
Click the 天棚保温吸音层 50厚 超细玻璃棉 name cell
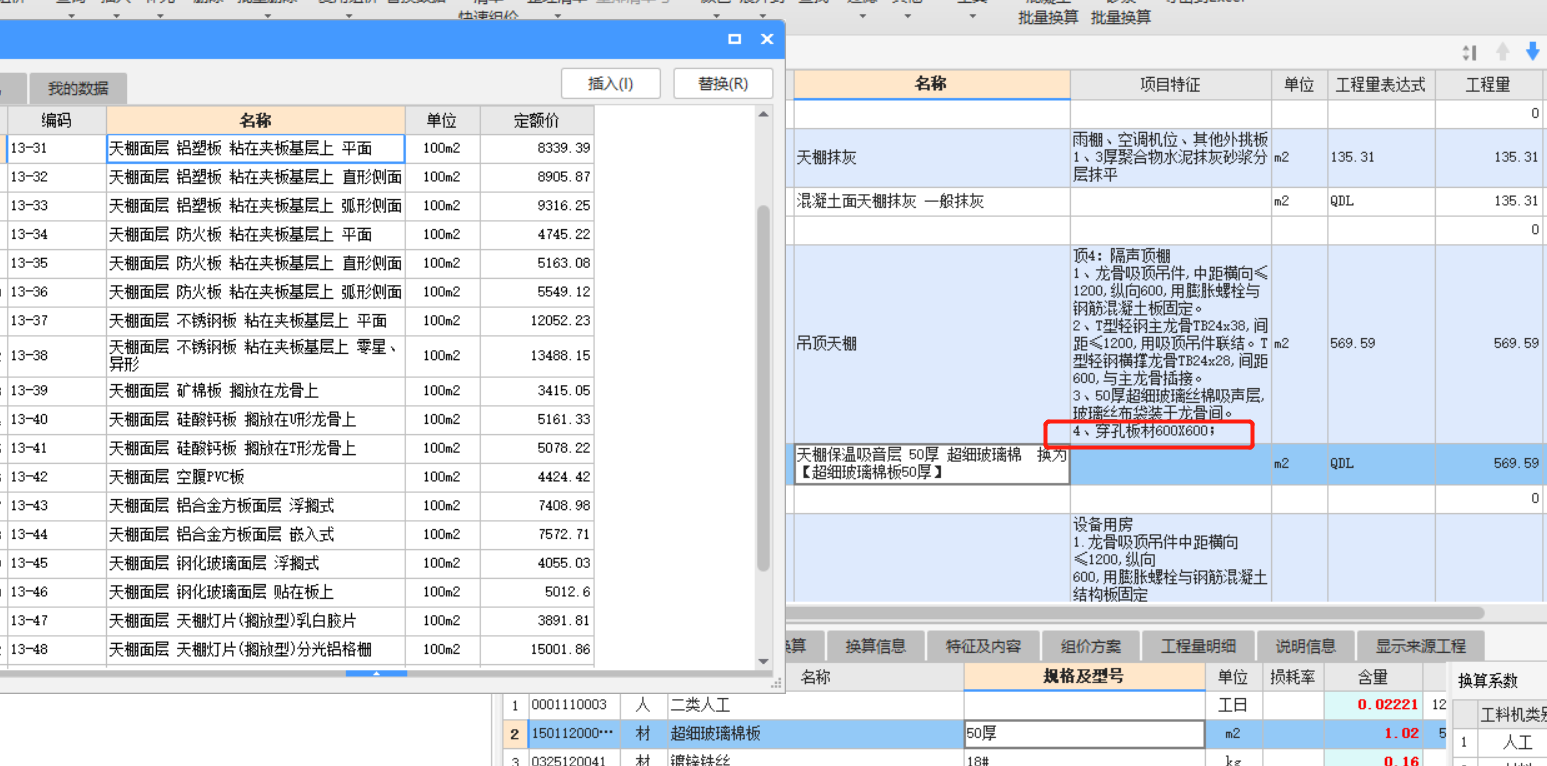coord(931,465)
